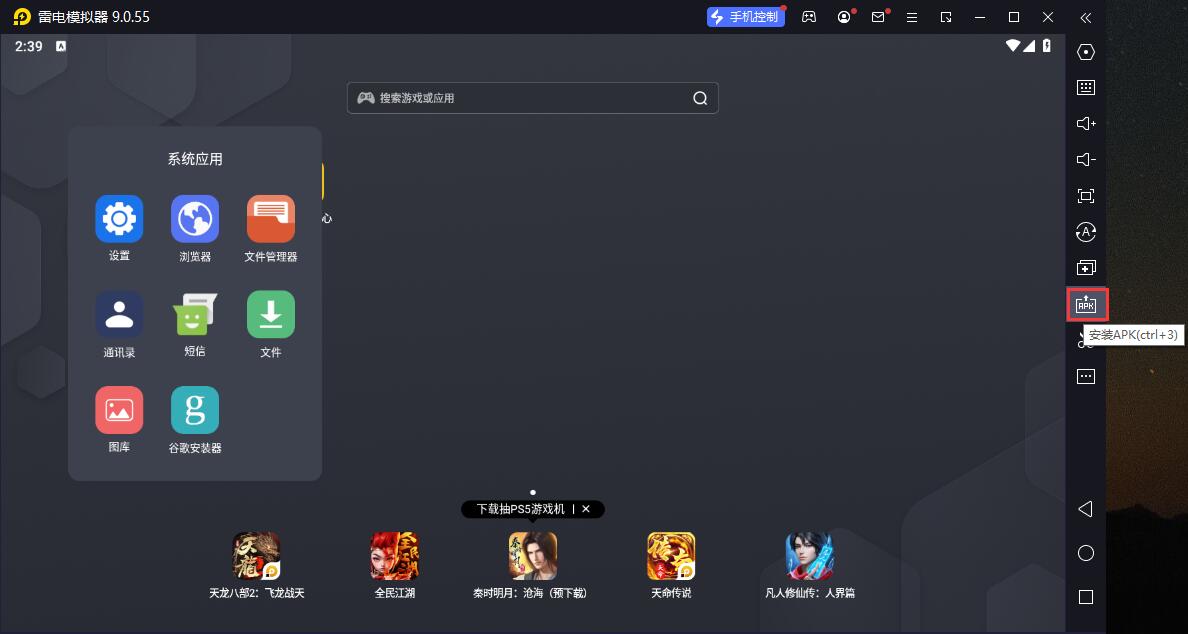Toggle fullscreen mode

click(x=1086, y=195)
